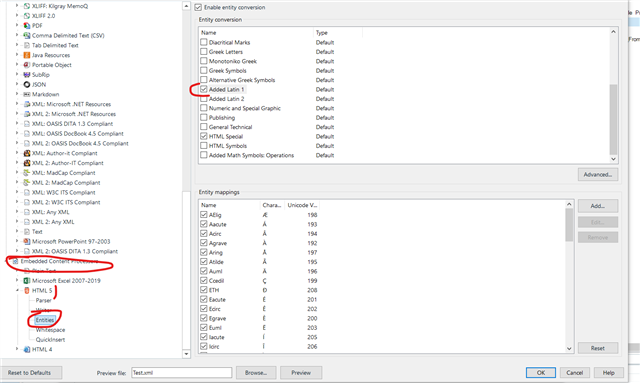Uncheck the Added Latin 1 entity set
The height and width of the screenshot is (383, 640).
[x=204, y=89]
